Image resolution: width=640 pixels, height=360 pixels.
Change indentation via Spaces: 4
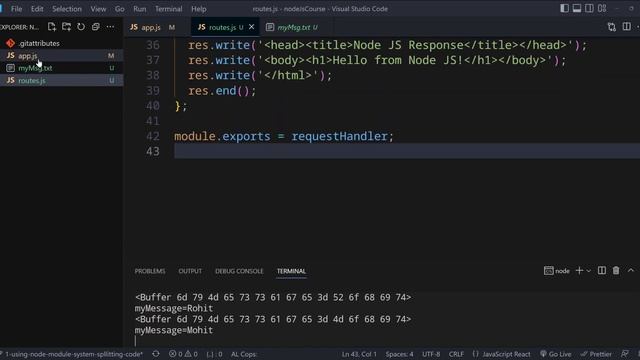tap(399, 354)
